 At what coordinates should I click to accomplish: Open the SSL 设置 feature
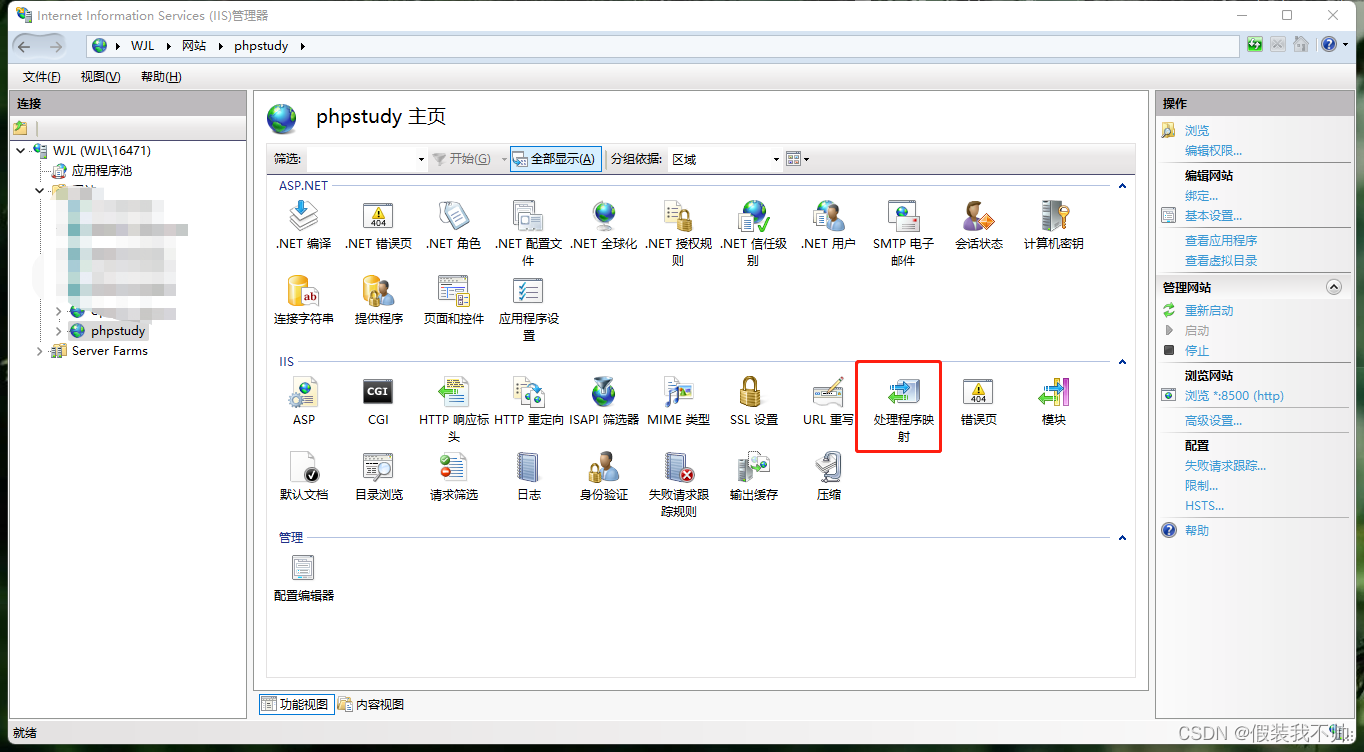click(x=753, y=402)
